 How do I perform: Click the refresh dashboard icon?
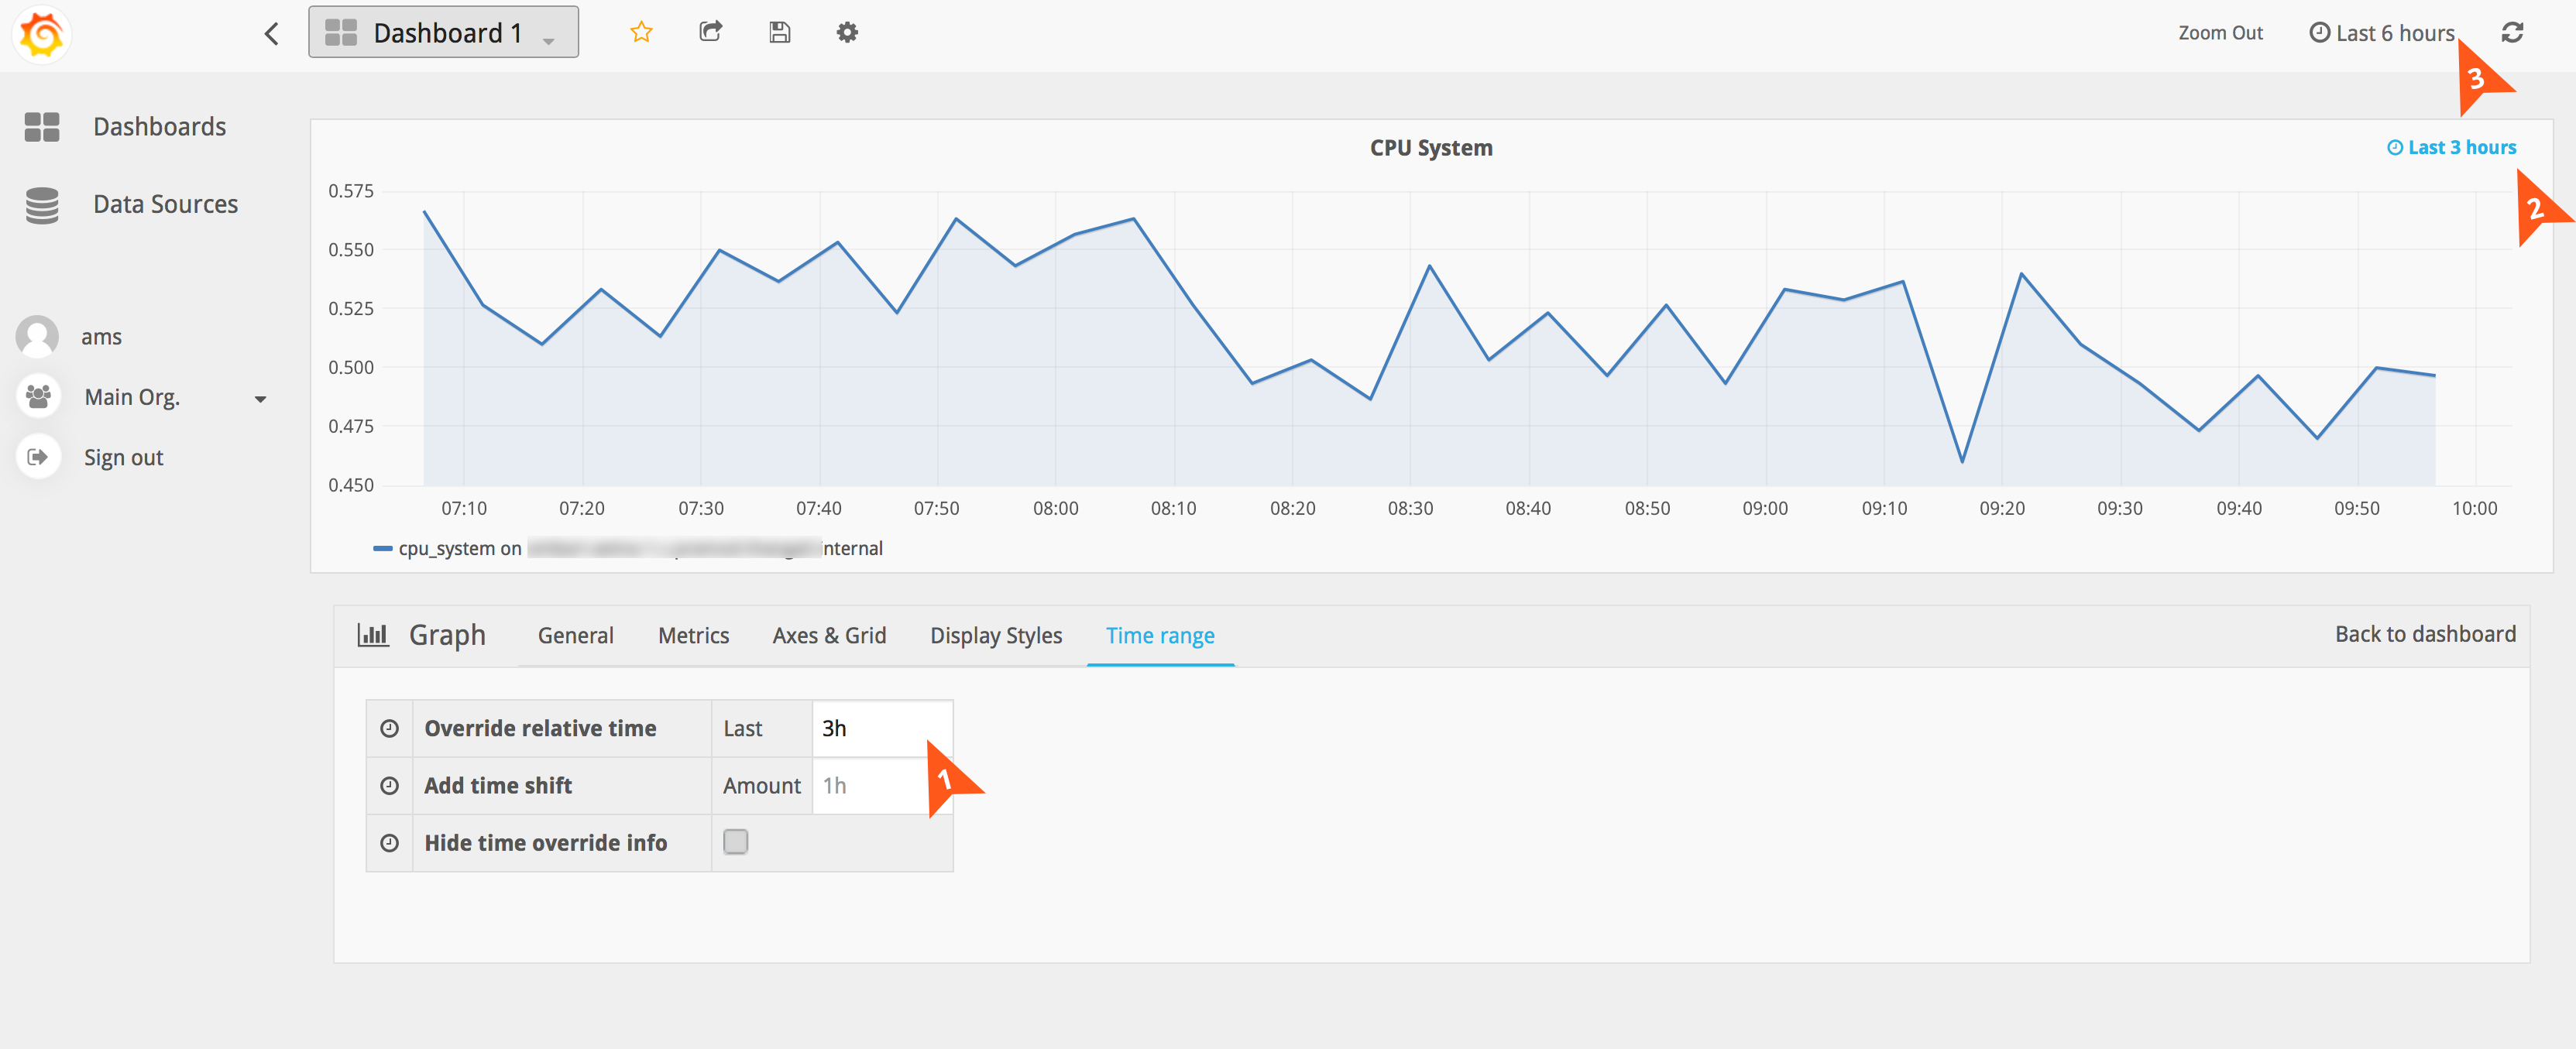pyautogui.click(x=2512, y=33)
